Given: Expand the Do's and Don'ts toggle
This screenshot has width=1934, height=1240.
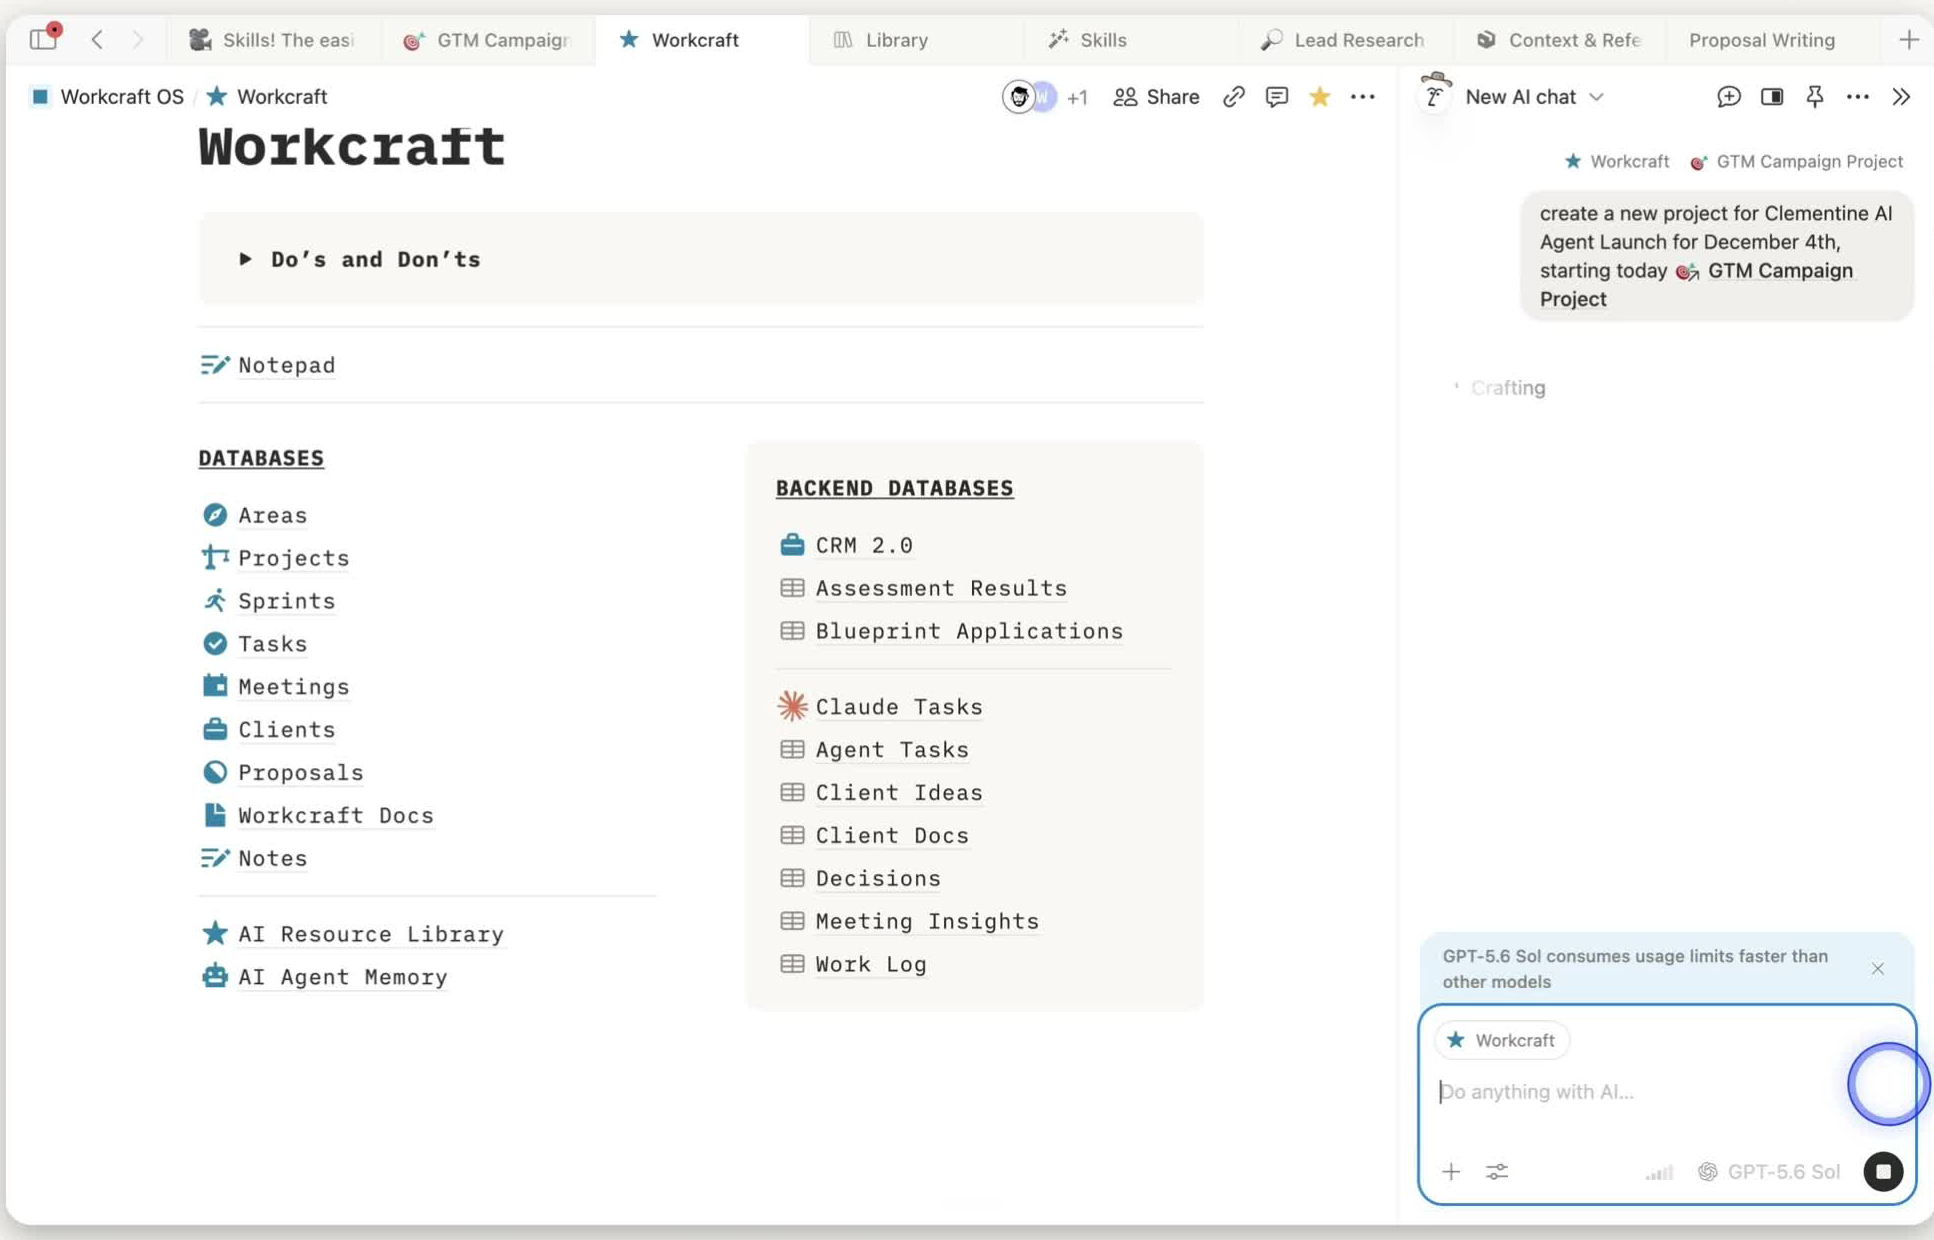Looking at the screenshot, I should coord(245,259).
